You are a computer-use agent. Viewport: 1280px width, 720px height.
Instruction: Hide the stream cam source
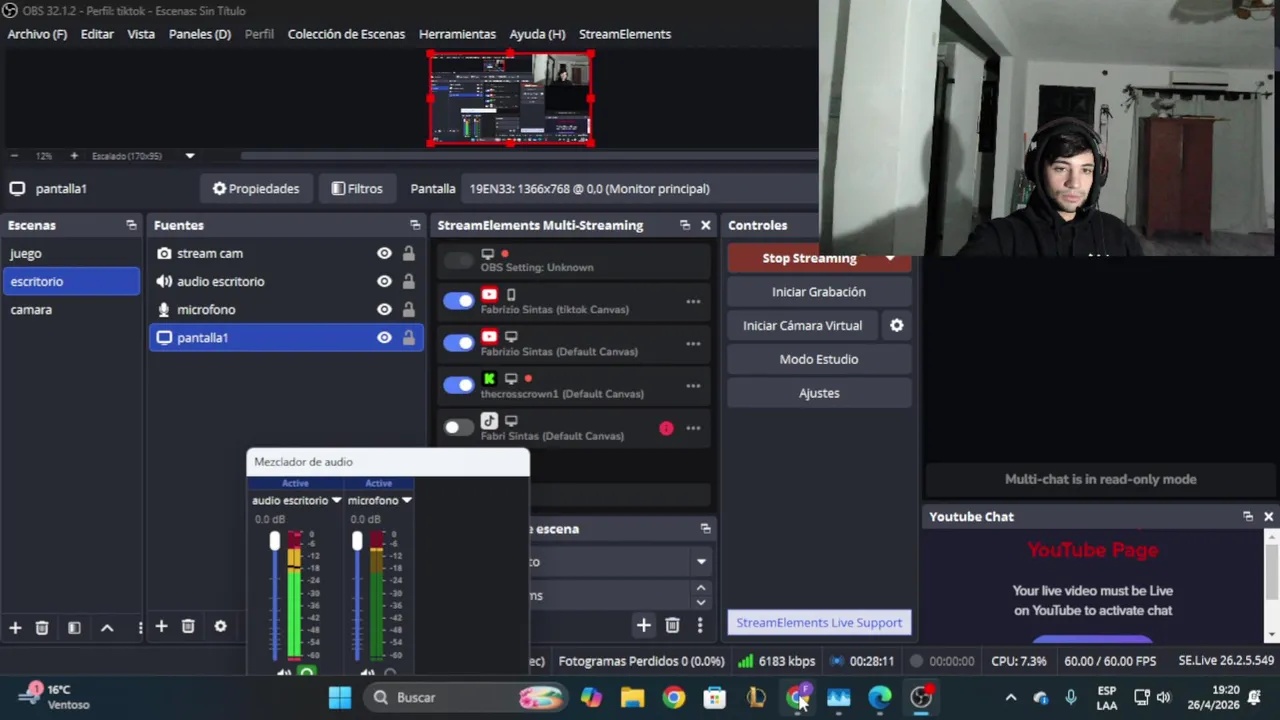[384, 253]
